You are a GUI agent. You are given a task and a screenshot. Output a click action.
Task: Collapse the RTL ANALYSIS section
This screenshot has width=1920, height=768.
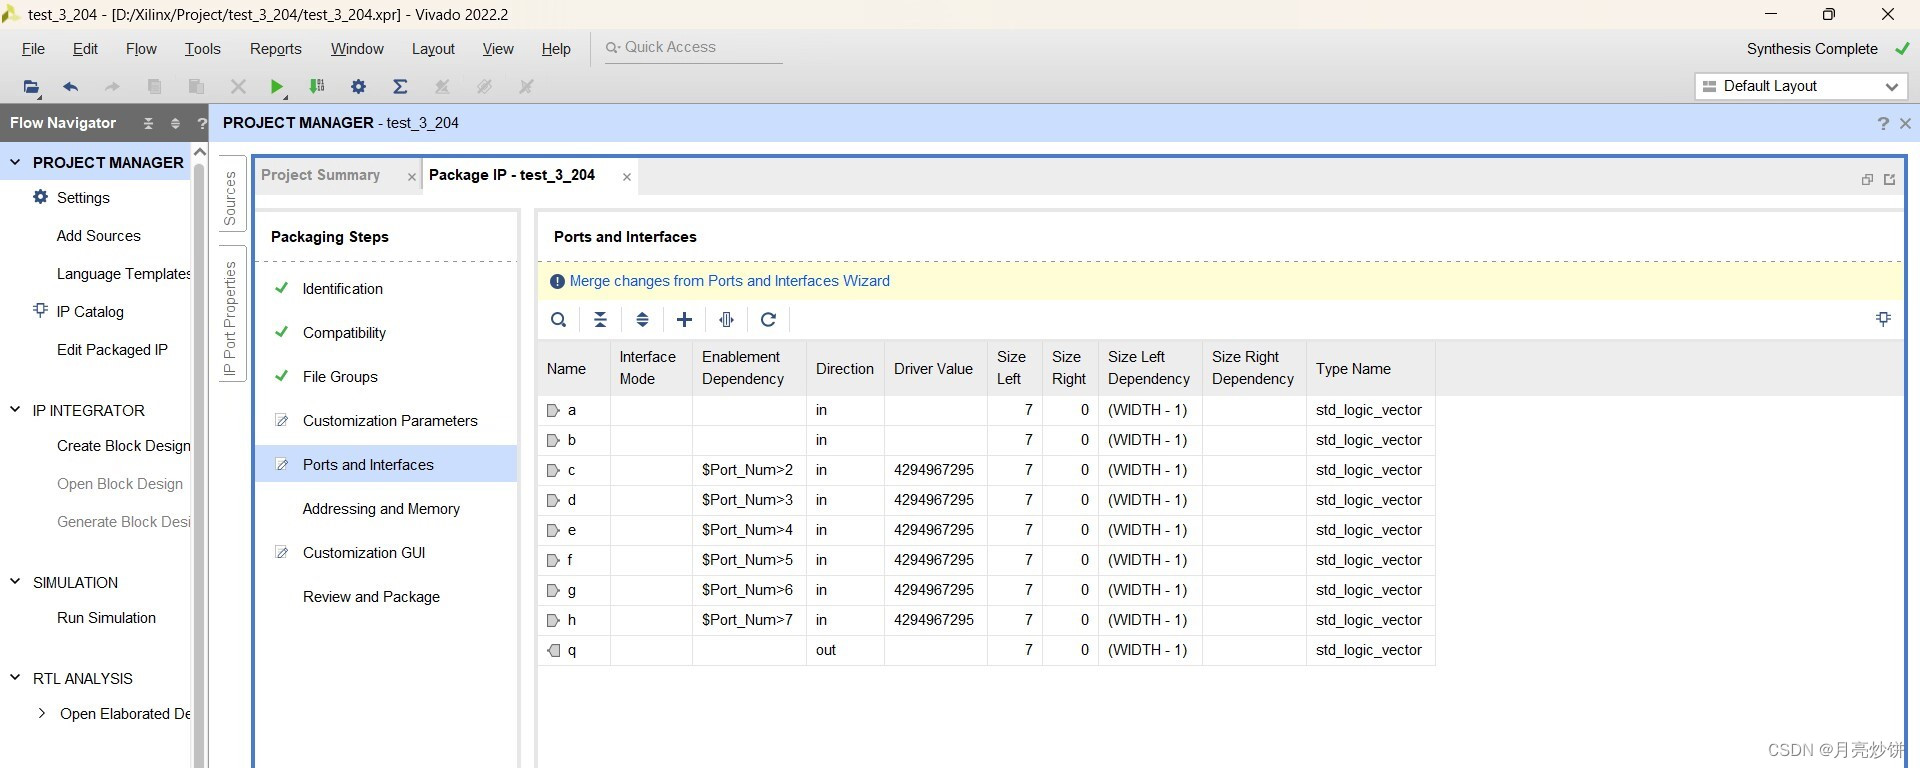15,677
